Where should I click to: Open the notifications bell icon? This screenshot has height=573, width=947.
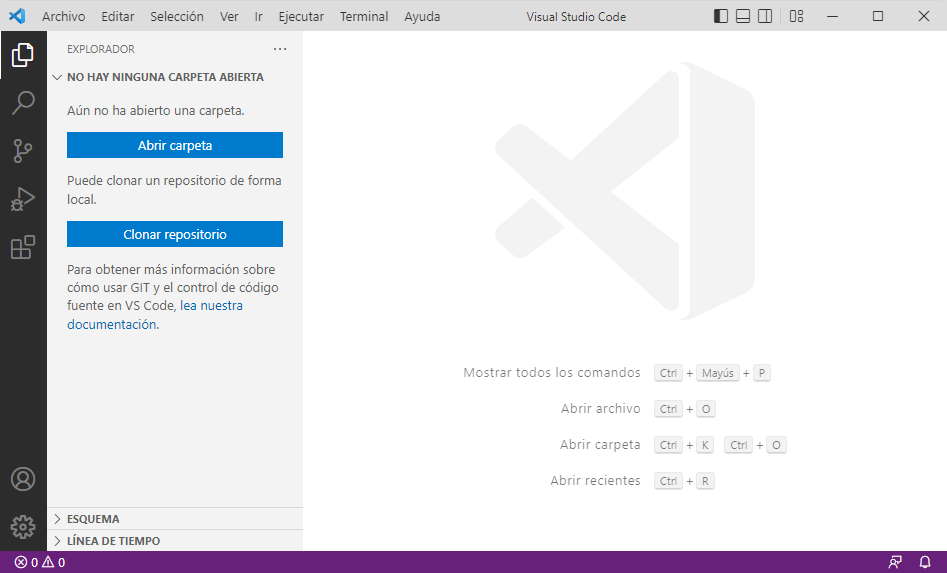(925, 562)
